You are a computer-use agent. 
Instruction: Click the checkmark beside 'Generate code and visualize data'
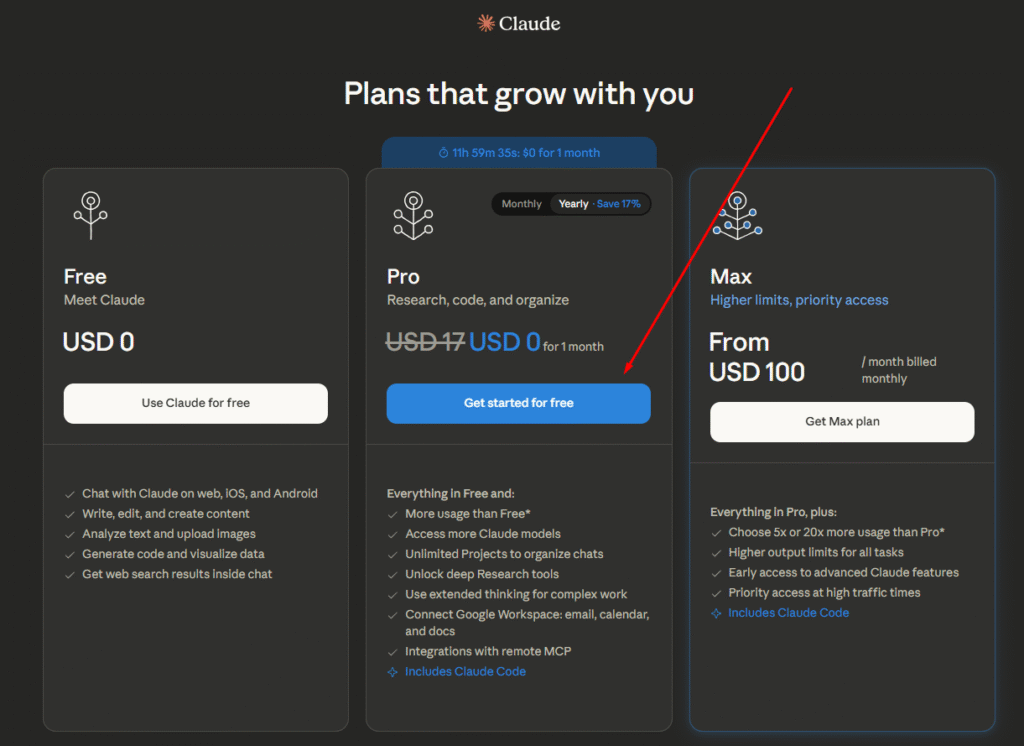[69, 554]
